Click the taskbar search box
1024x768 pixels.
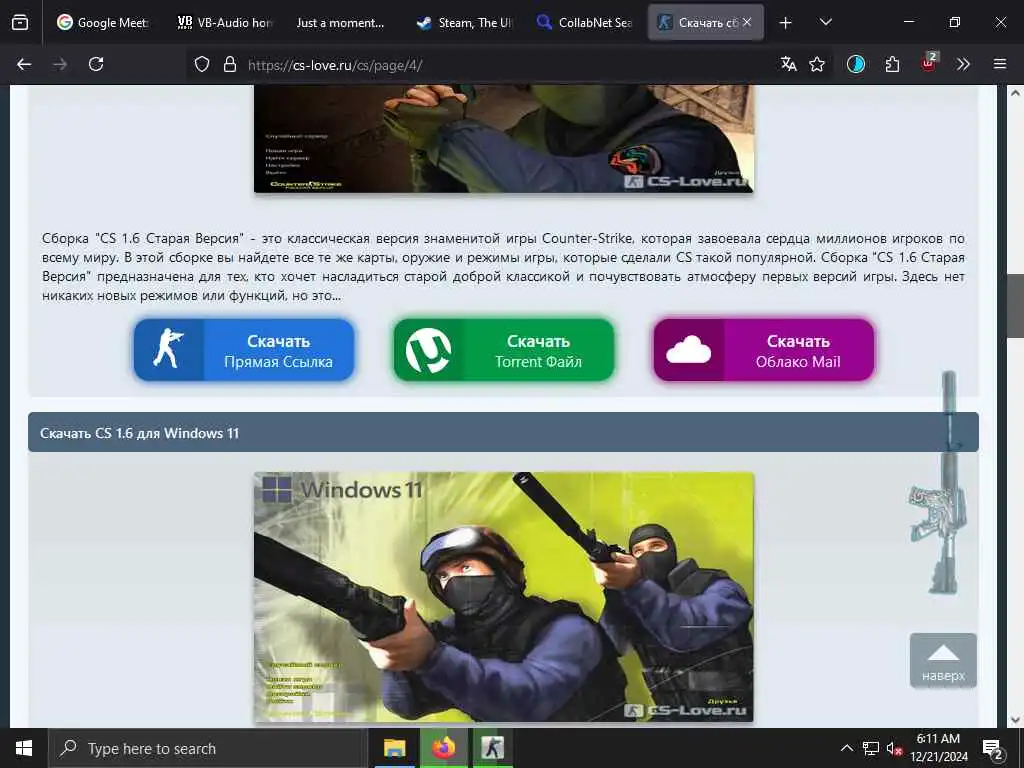tap(208, 748)
